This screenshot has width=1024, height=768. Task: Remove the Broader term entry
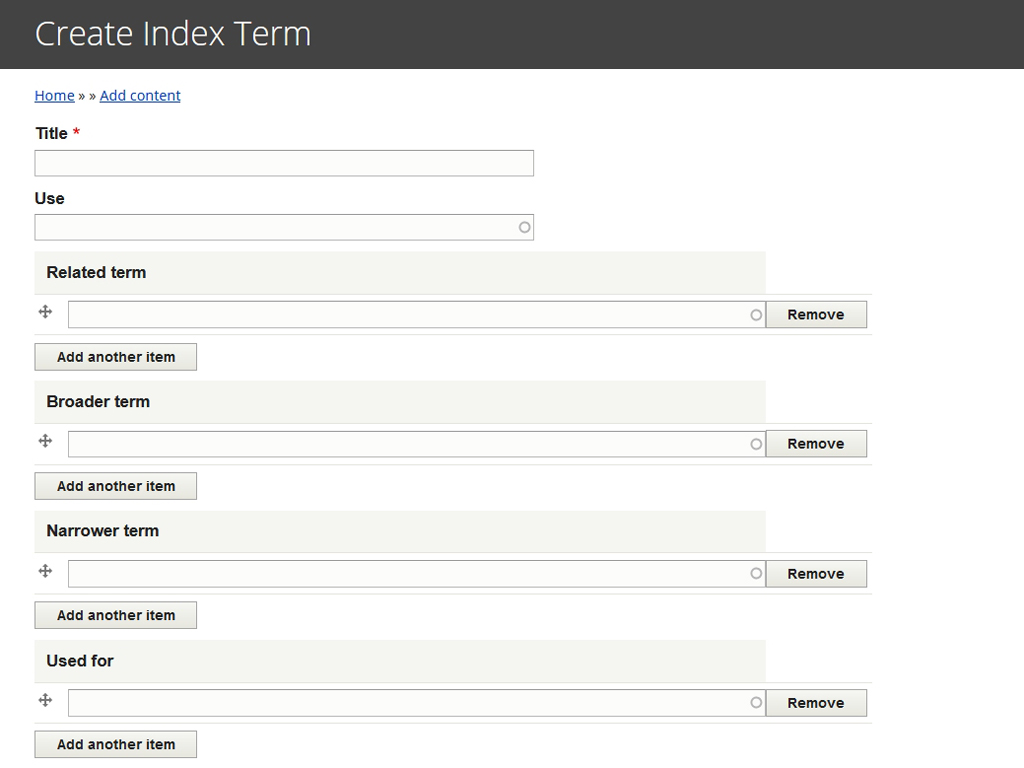[x=816, y=443]
